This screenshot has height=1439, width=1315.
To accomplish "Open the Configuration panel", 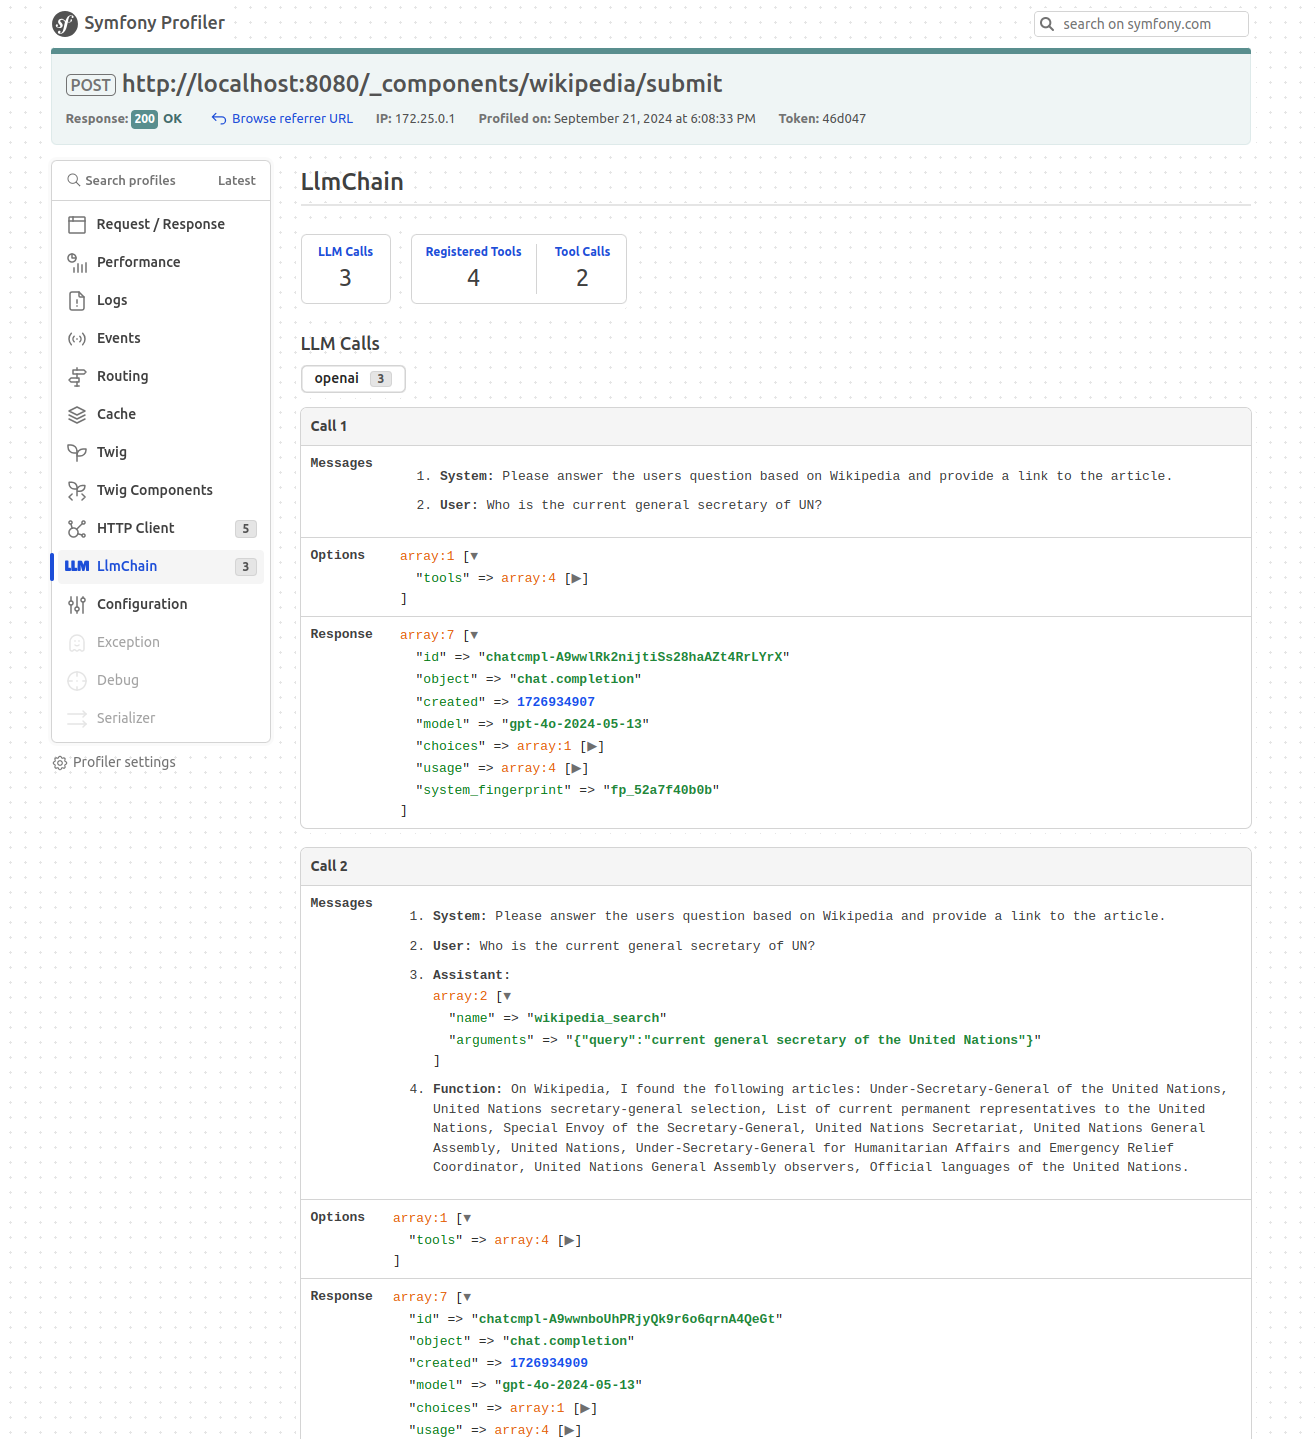I will coord(160,604).
